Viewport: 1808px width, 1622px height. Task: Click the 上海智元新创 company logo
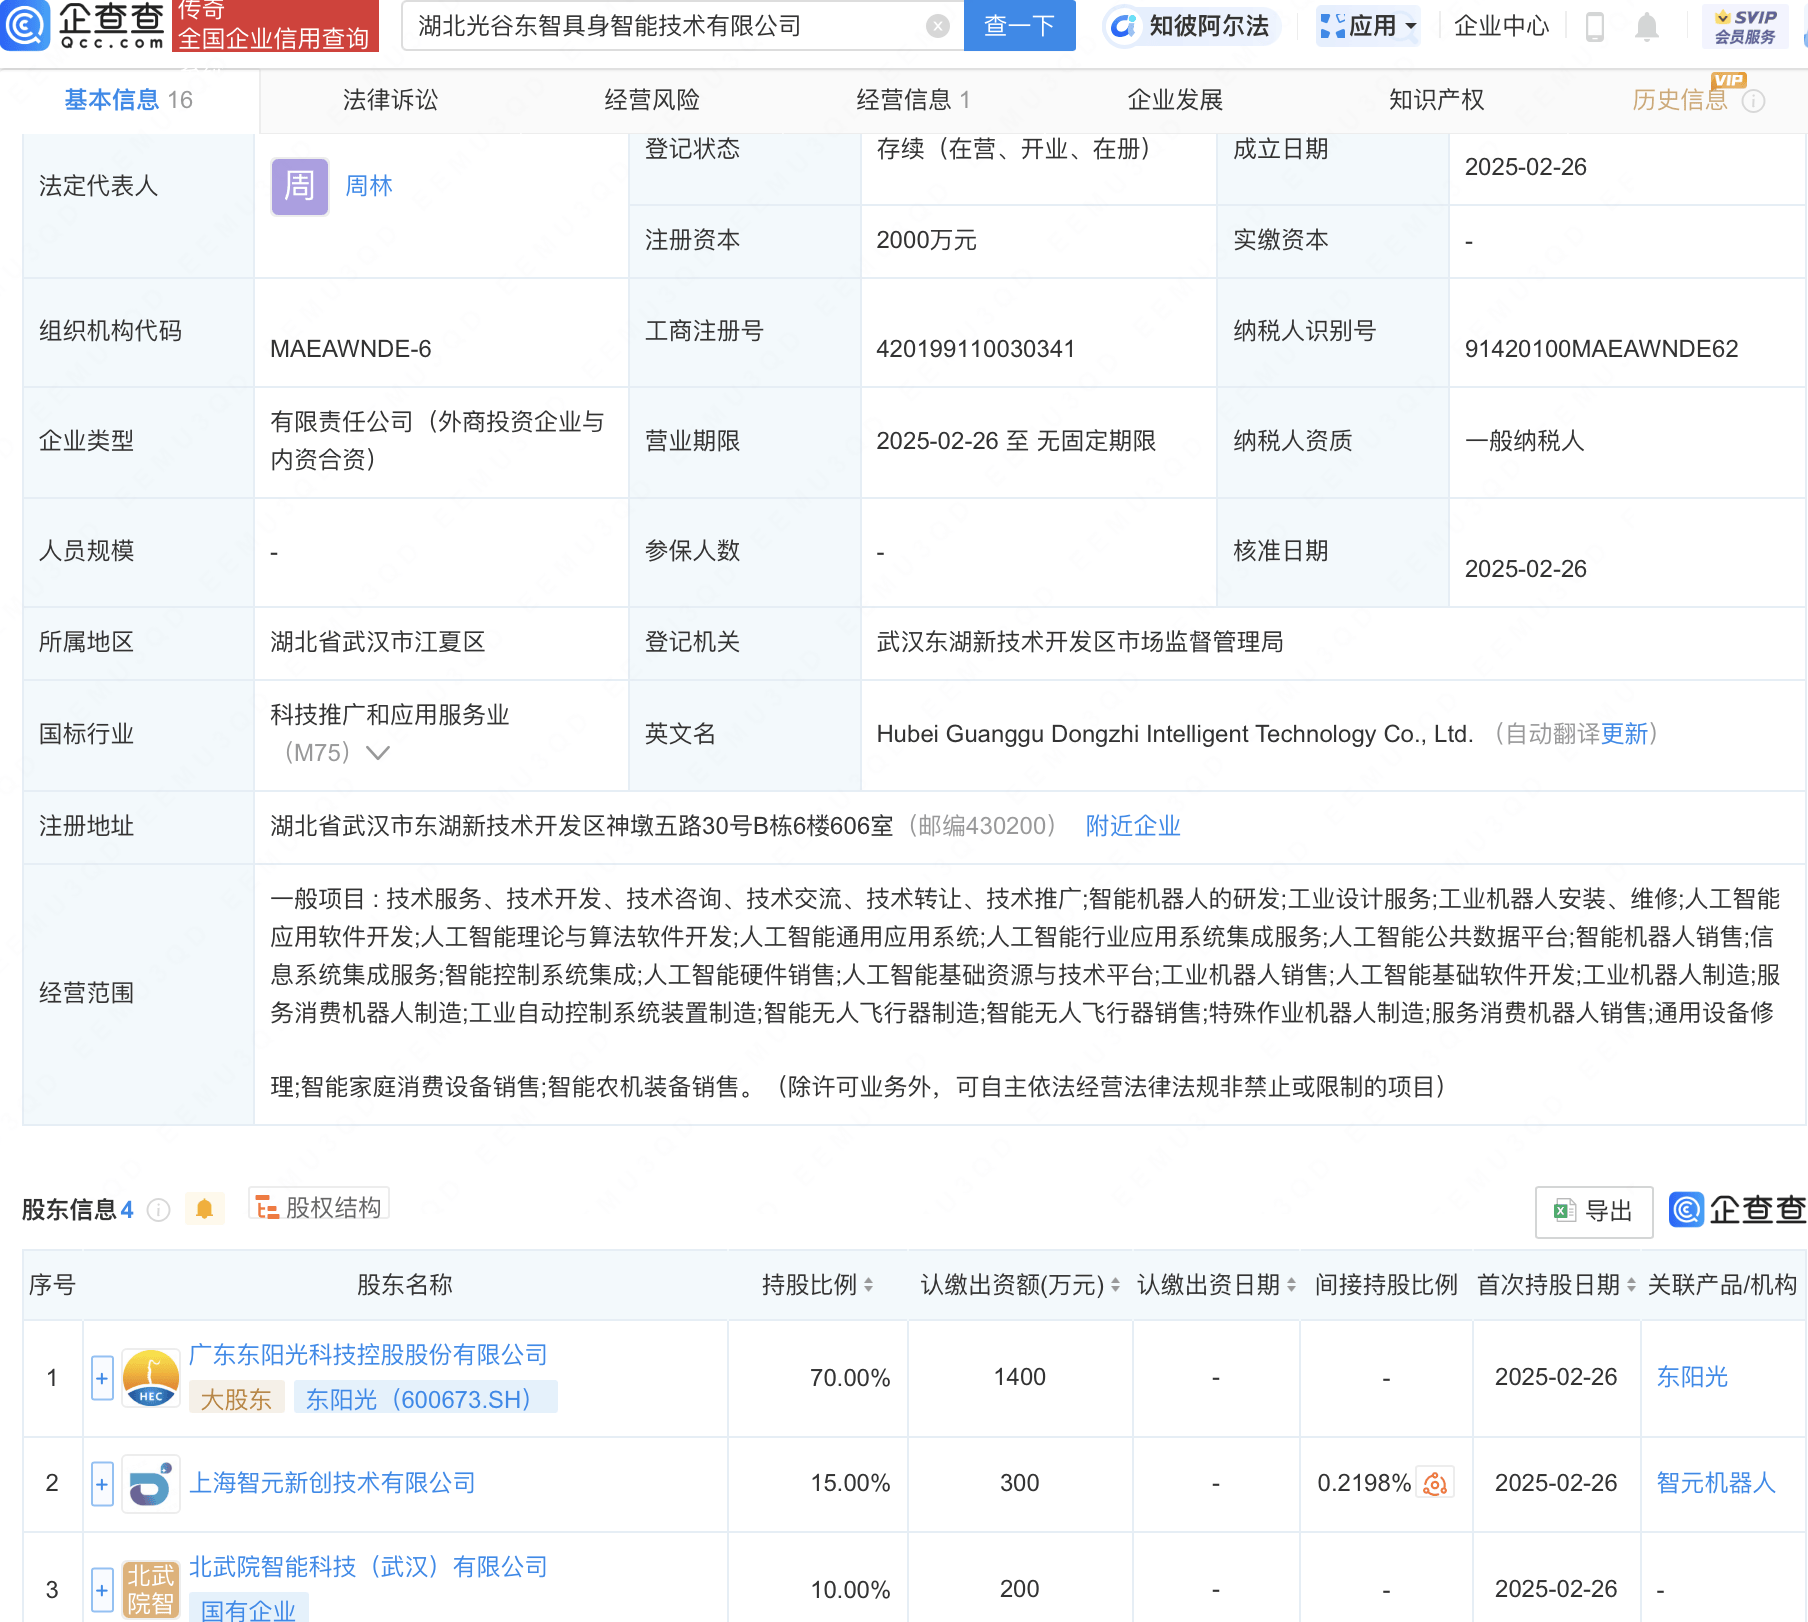151,1483
